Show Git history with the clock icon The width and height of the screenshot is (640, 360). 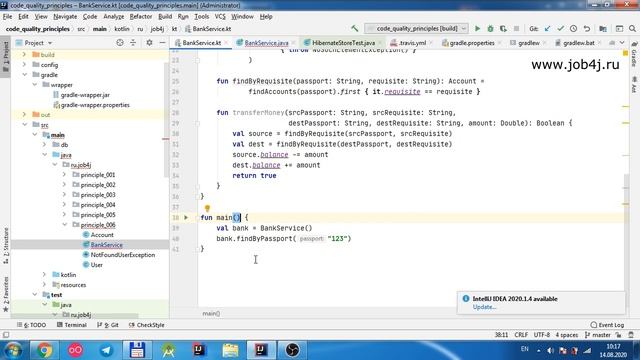click(573, 29)
